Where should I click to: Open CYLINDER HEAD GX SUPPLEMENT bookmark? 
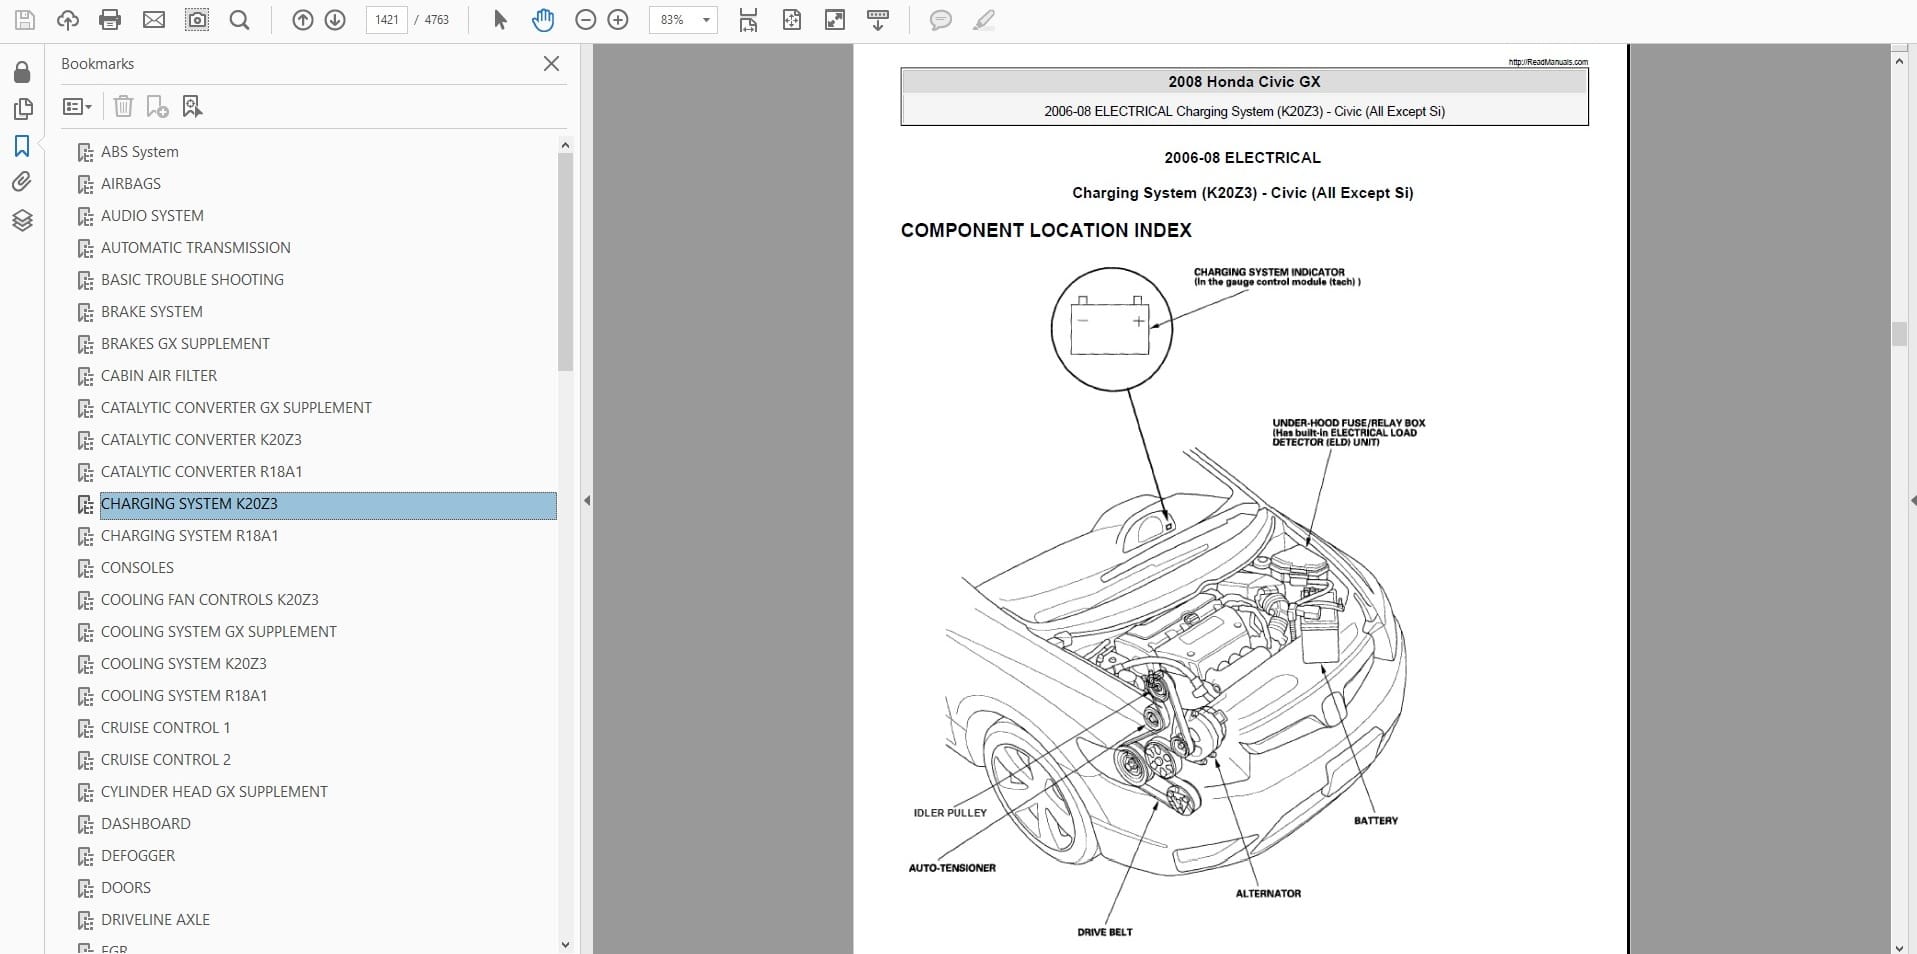(x=214, y=792)
